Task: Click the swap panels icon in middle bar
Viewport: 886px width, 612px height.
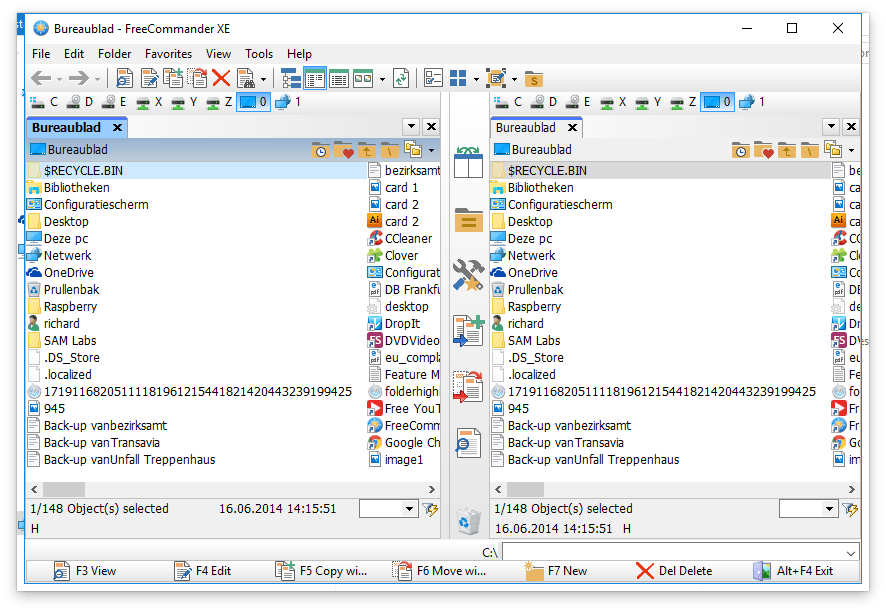Action: [x=468, y=163]
